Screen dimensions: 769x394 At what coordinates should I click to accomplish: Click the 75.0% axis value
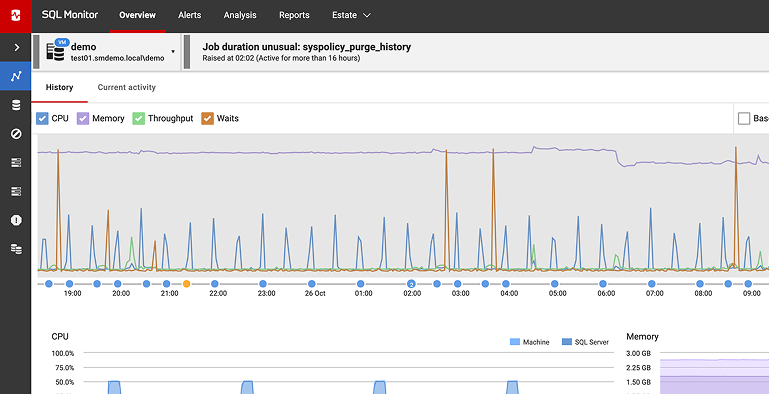64,368
